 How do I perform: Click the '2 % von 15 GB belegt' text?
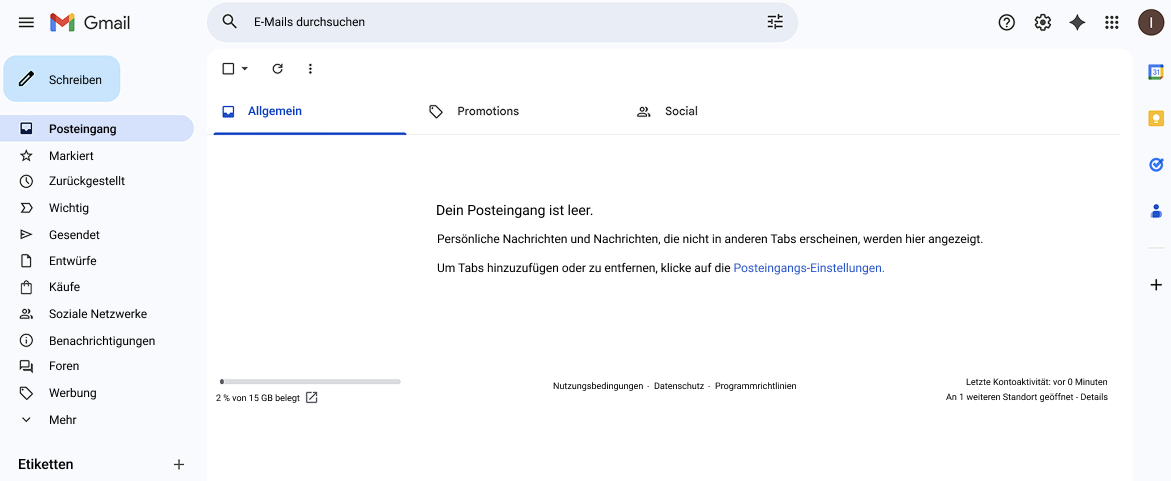[x=258, y=398]
